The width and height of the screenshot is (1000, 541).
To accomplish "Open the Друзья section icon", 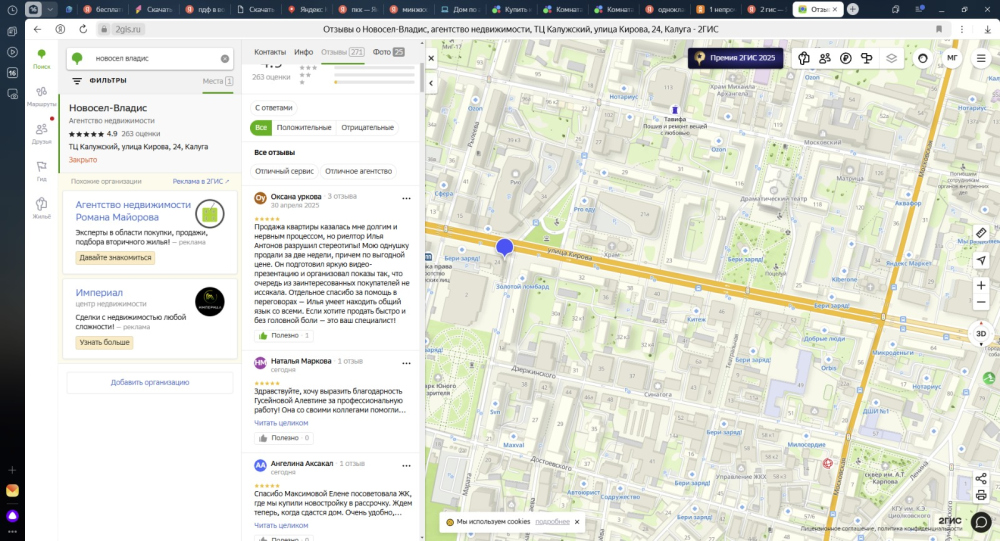I will click(x=41, y=130).
